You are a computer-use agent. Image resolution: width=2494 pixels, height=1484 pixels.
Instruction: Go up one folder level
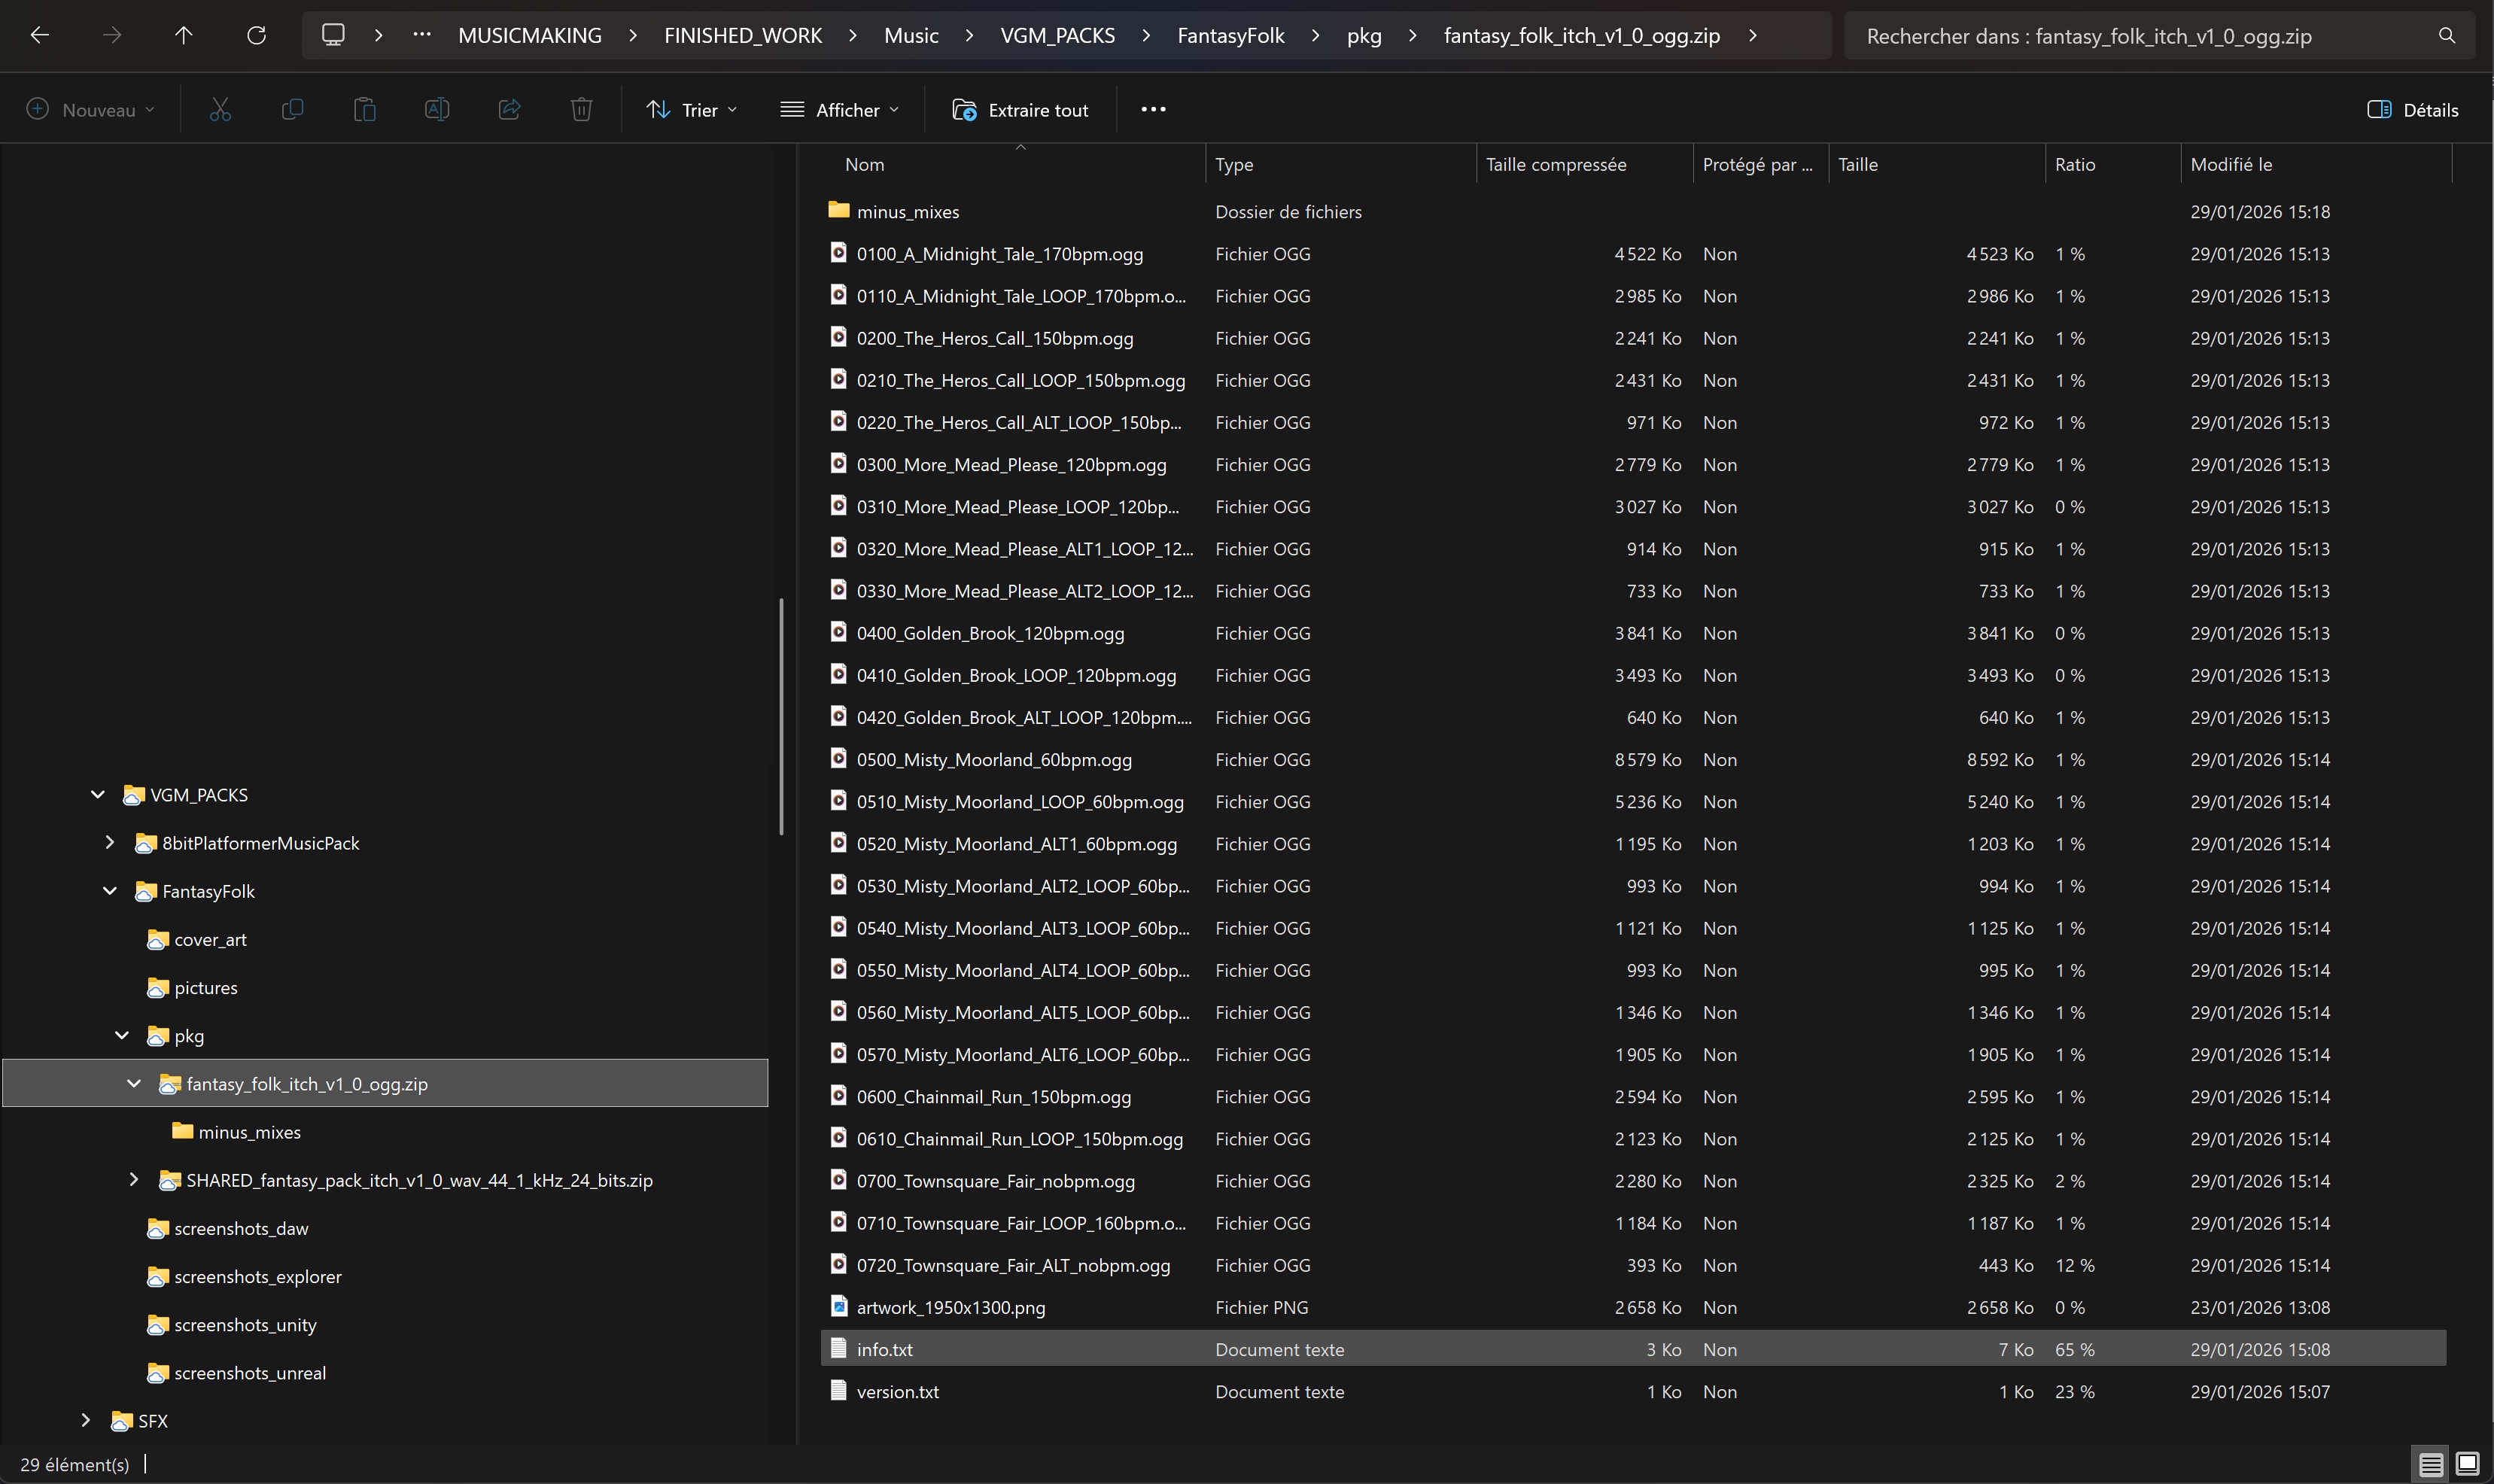183,36
